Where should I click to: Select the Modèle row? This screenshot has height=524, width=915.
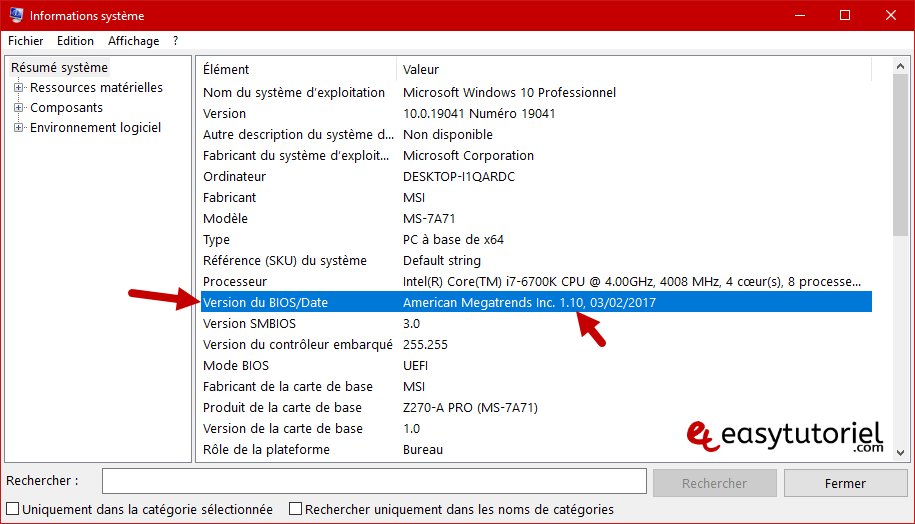coord(536,218)
